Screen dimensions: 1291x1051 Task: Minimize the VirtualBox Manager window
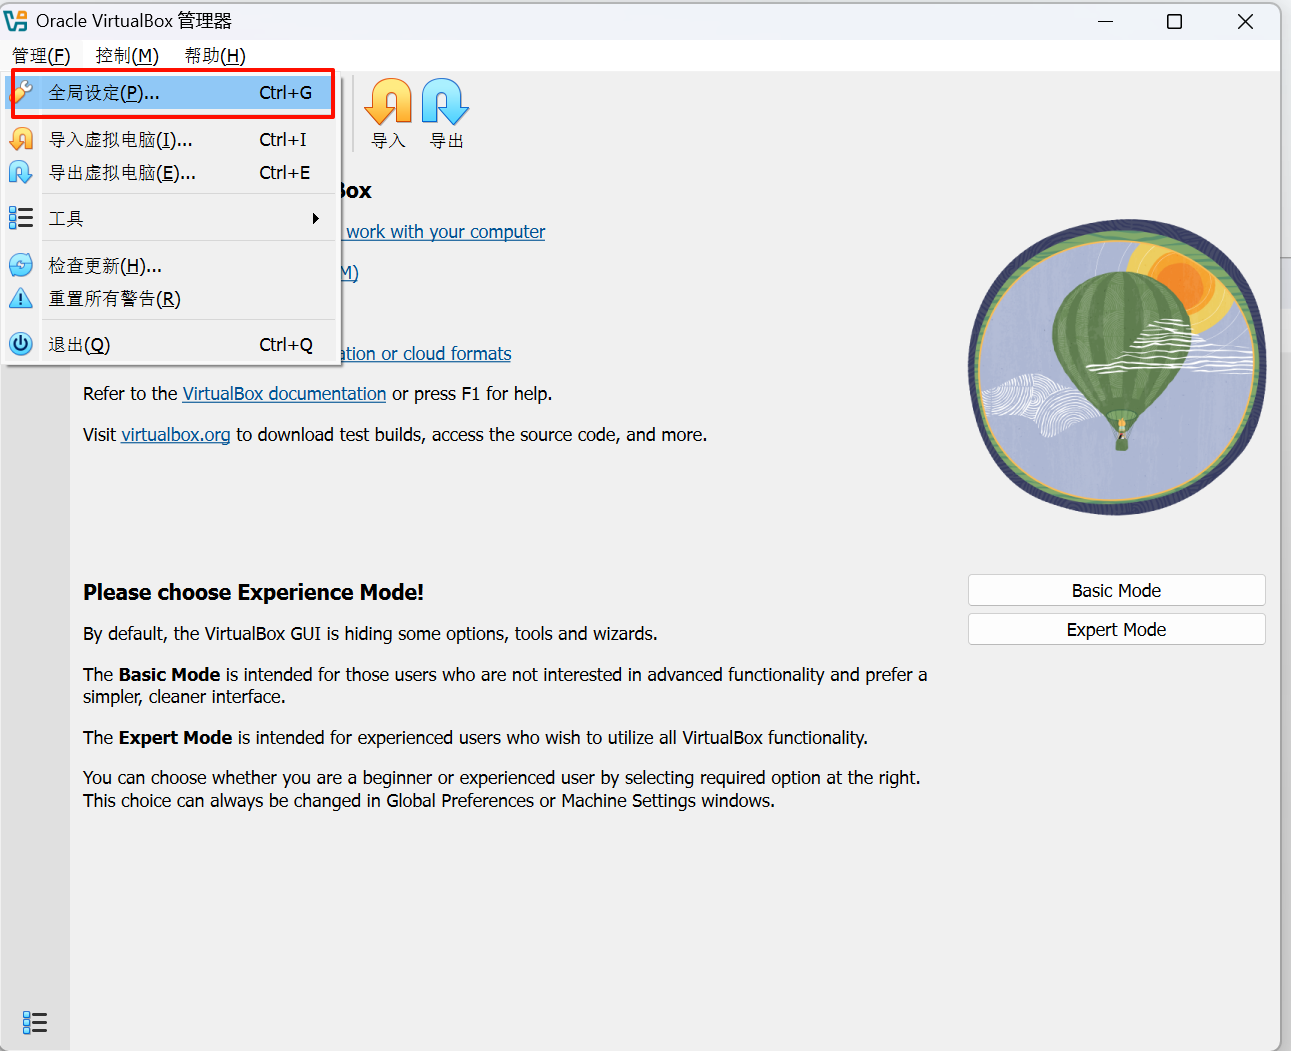(x=1105, y=21)
